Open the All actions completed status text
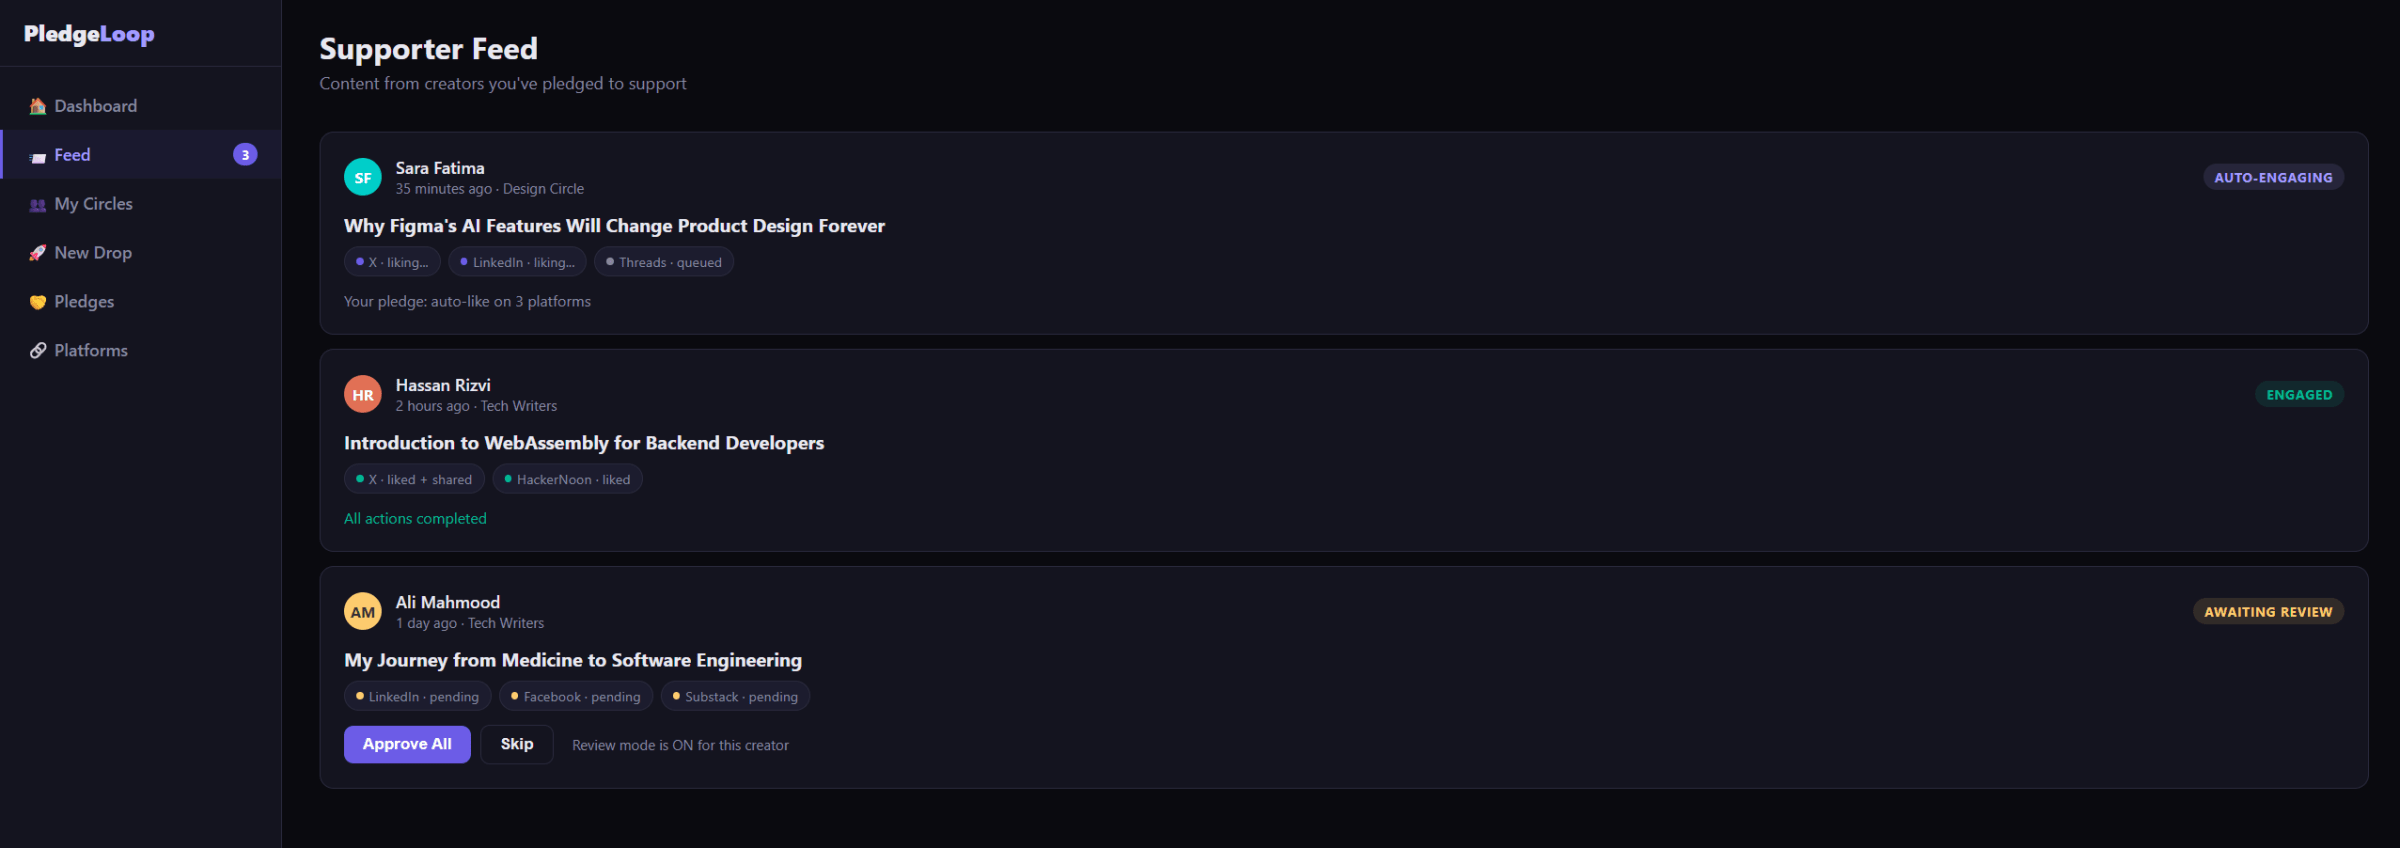This screenshot has height=848, width=2400. [x=414, y=518]
